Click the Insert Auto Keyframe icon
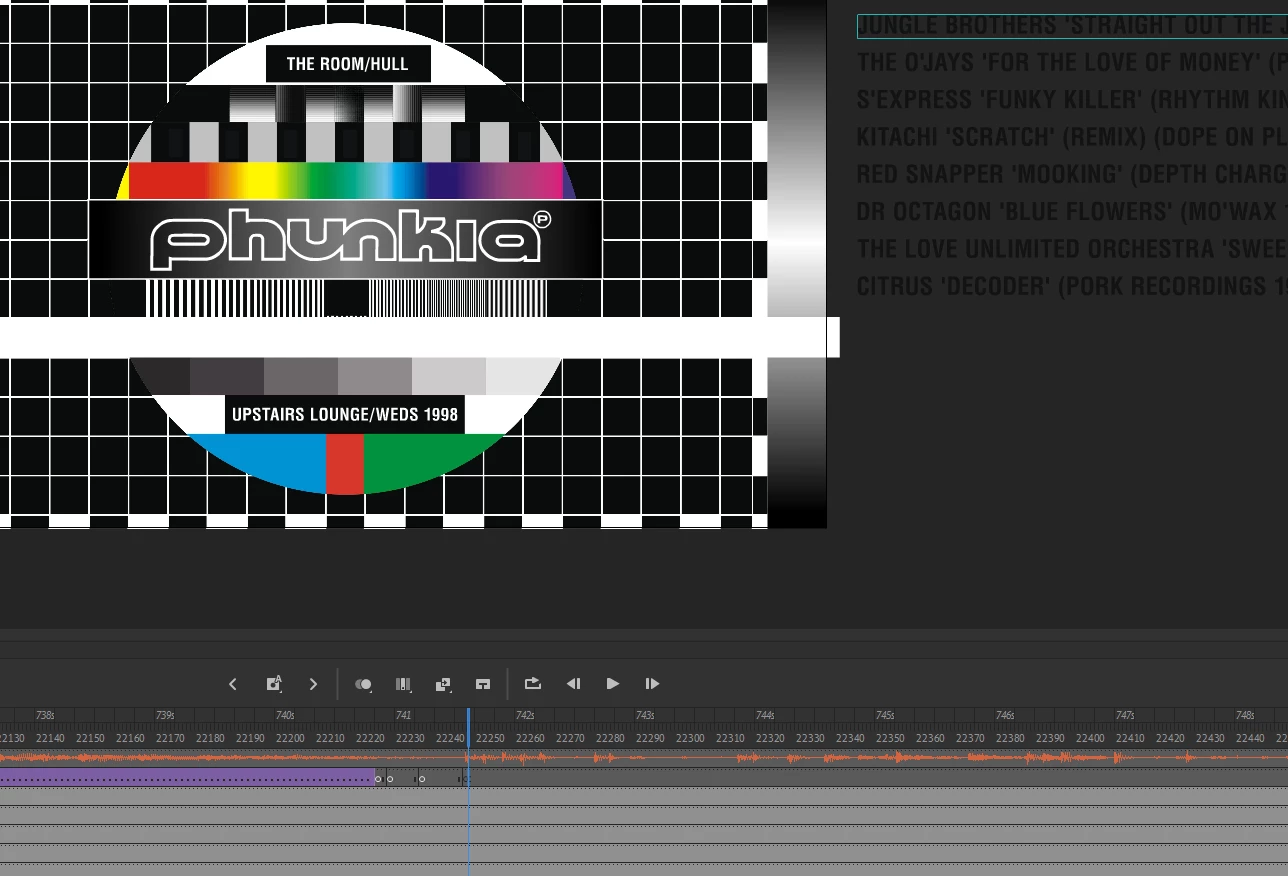This screenshot has width=1288, height=876. 273,684
